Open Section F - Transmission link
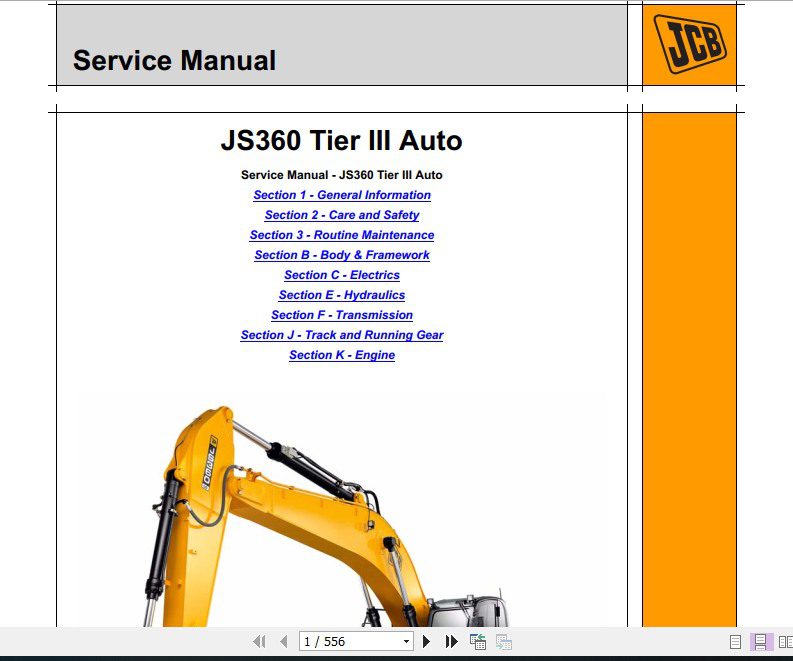The width and height of the screenshot is (793, 661). click(342, 315)
